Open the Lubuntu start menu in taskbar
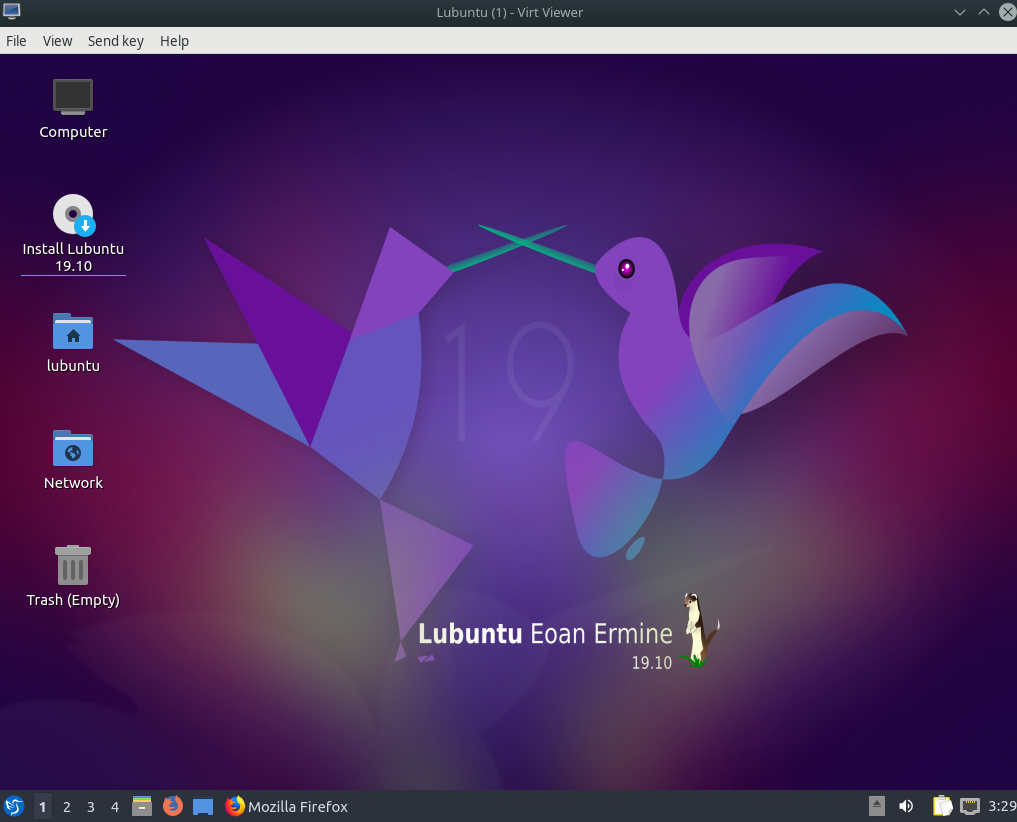This screenshot has width=1017, height=822. [x=14, y=806]
